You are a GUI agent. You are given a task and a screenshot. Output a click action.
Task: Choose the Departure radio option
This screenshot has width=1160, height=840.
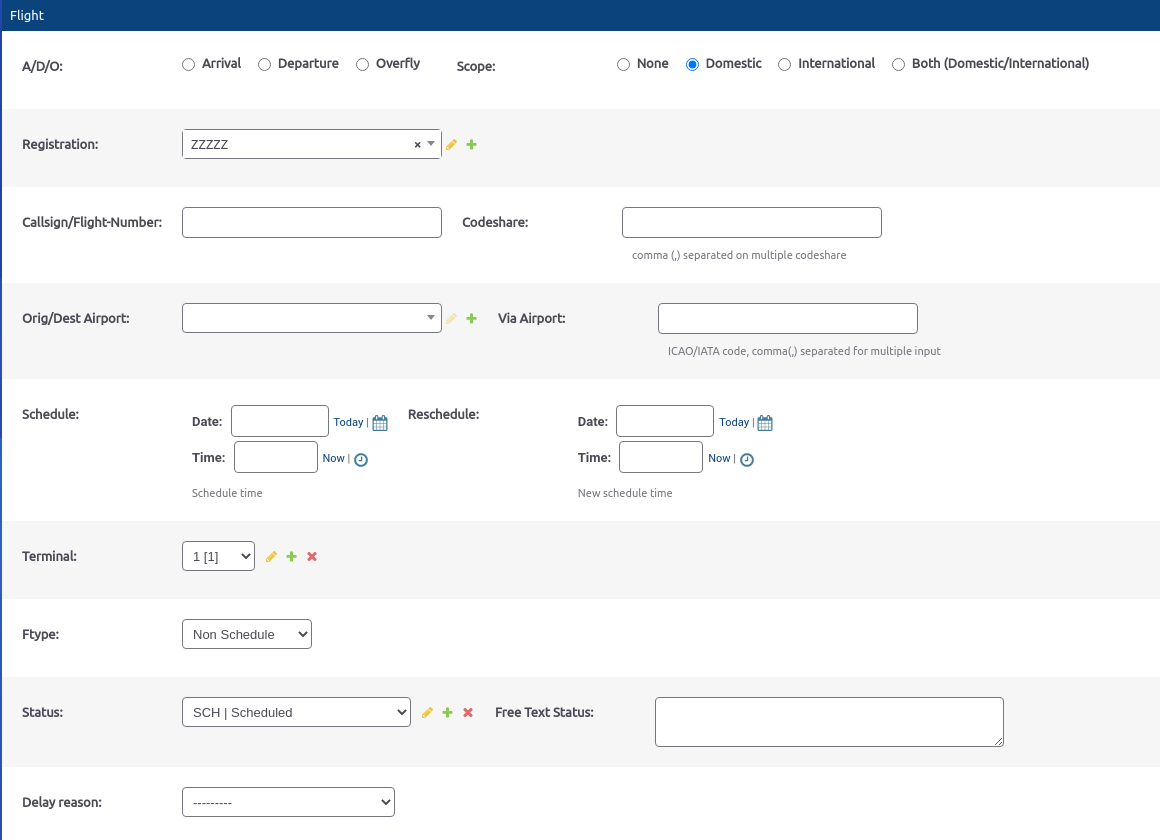pos(265,65)
